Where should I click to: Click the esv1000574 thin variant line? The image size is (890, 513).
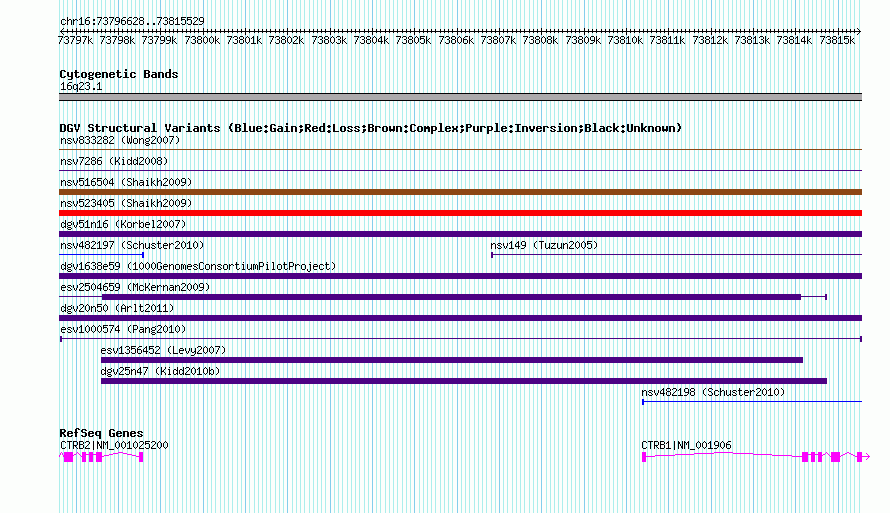click(461, 339)
